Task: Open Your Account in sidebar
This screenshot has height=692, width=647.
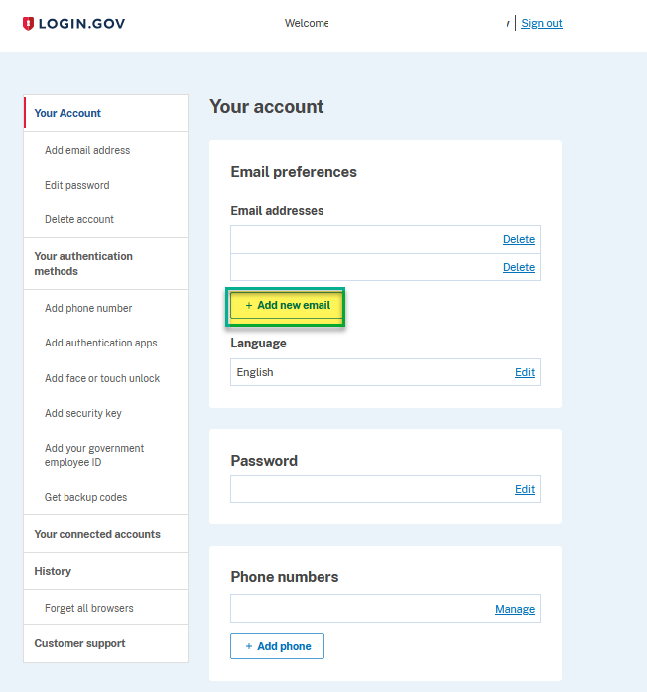Action: (68, 113)
